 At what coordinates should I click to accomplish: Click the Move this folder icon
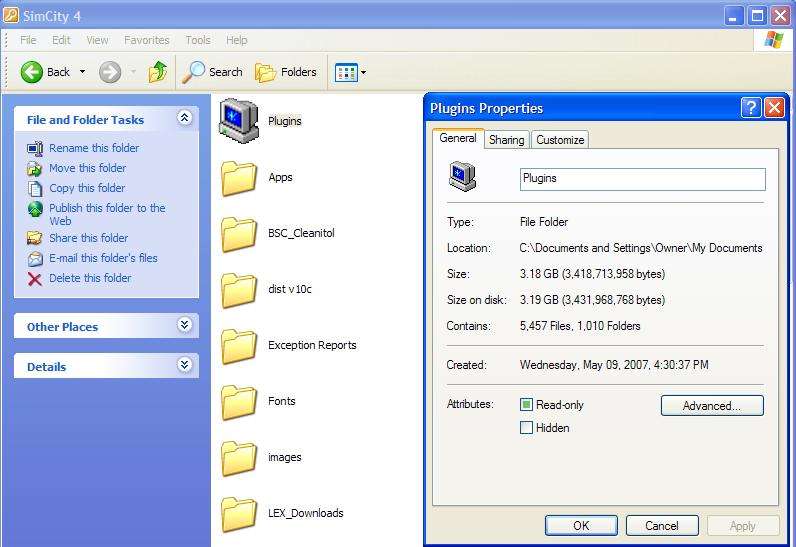coord(35,168)
